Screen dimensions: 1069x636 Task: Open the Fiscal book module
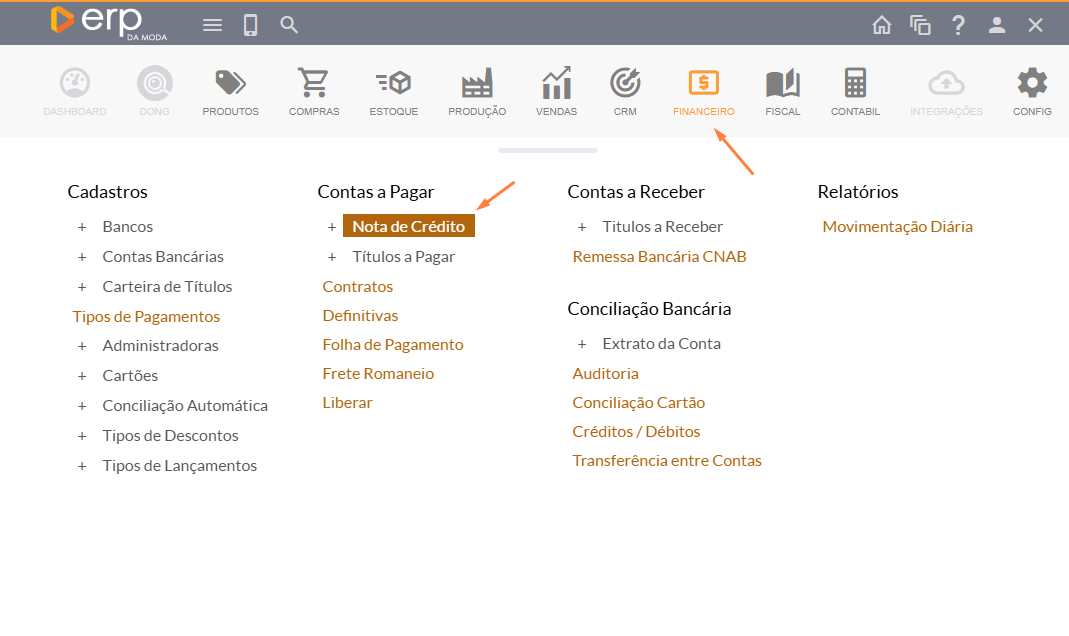(x=782, y=84)
